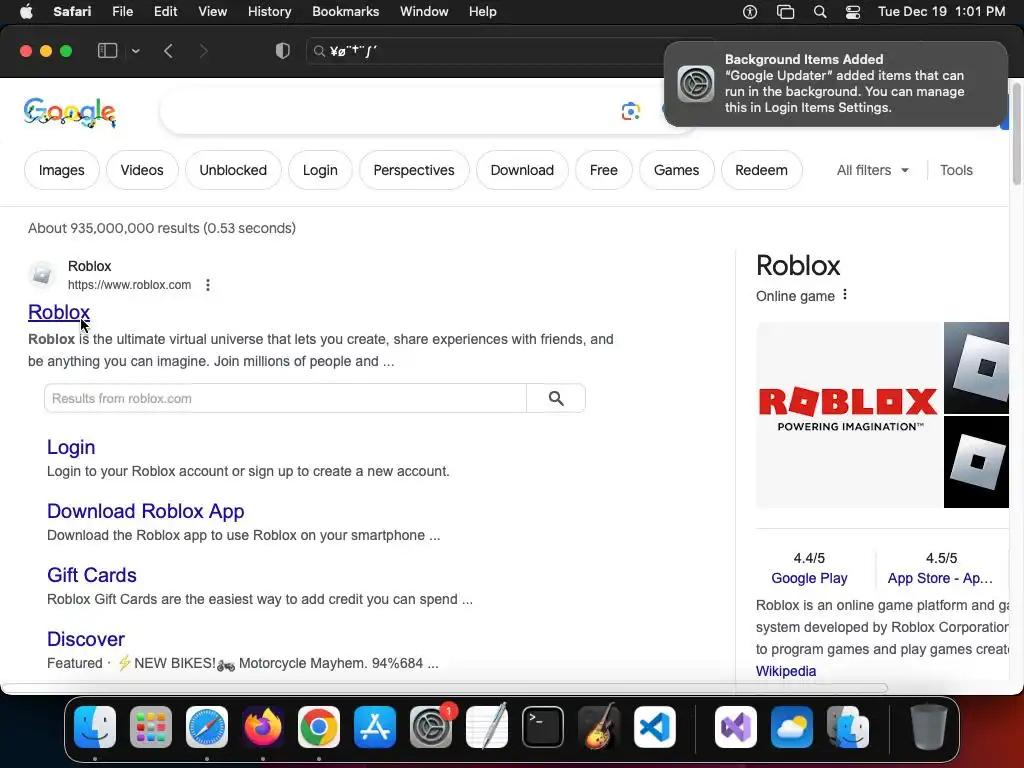Select the Download filter chip
The height and width of the screenshot is (768, 1024).
pyautogui.click(x=522, y=170)
